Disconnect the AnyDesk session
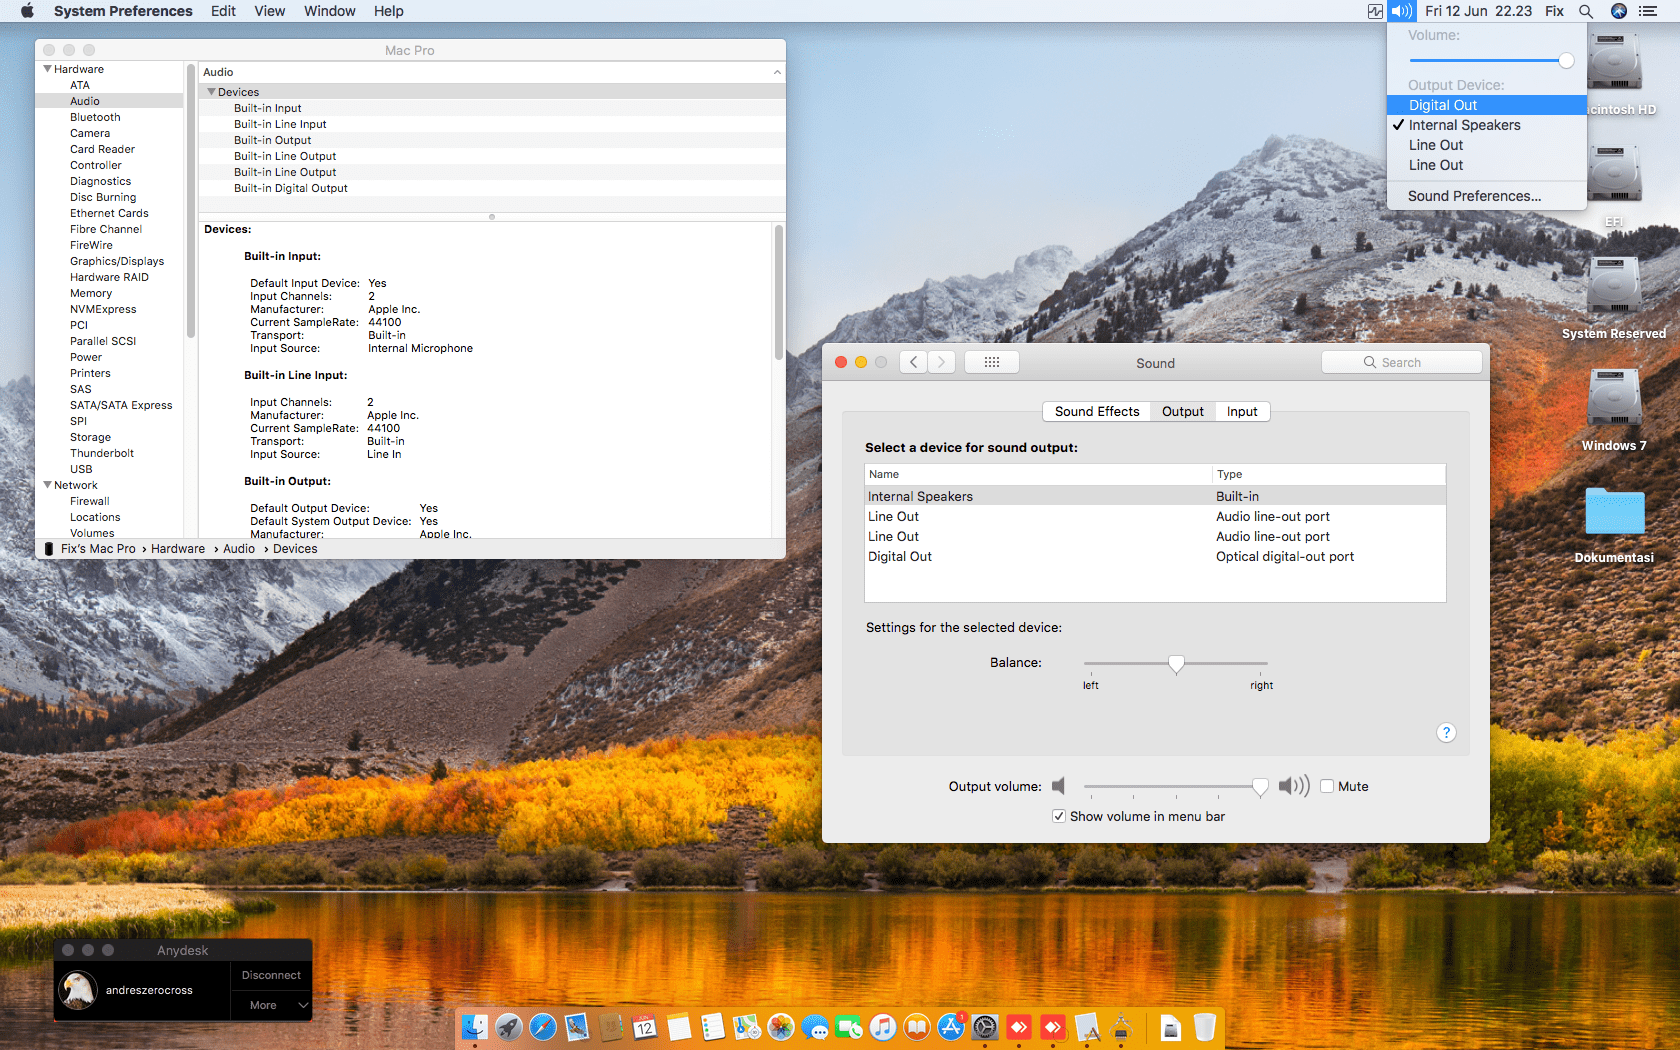This screenshot has width=1680, height=1050. [270, 974]
